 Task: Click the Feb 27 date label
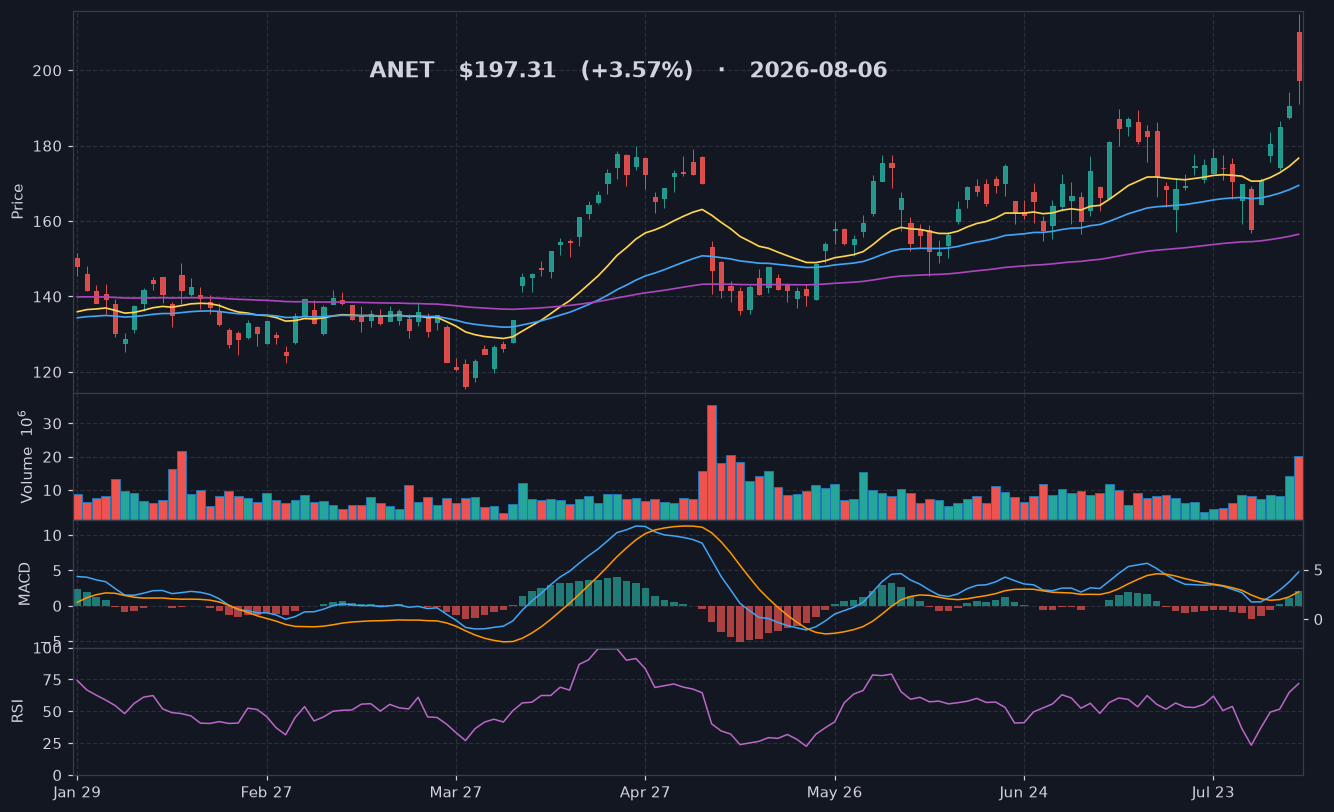coord(267,792)
